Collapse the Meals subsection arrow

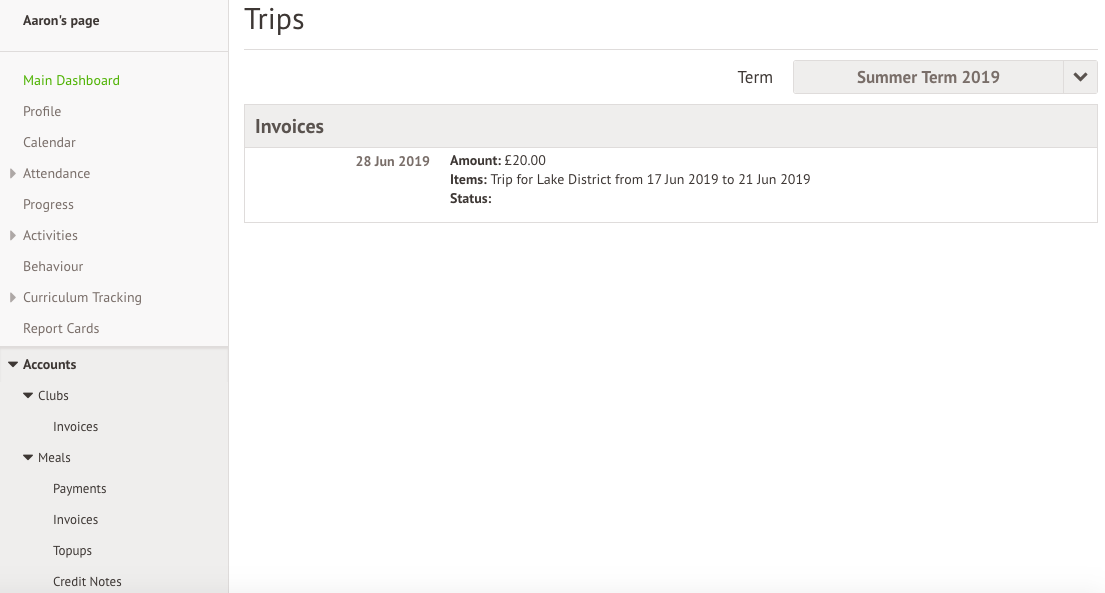point(28,458)
